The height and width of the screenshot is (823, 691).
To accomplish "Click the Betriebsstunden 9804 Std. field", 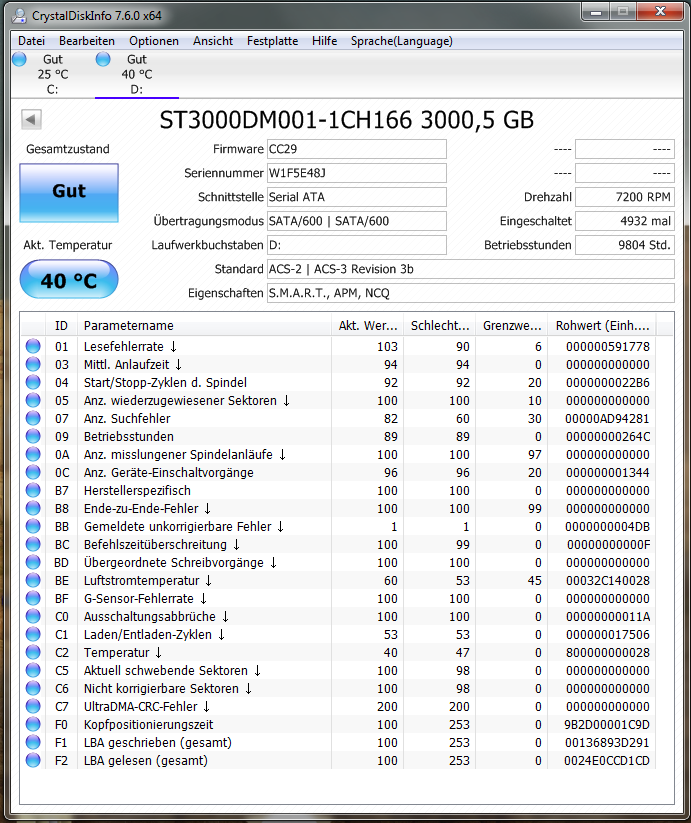I will 625,245.
